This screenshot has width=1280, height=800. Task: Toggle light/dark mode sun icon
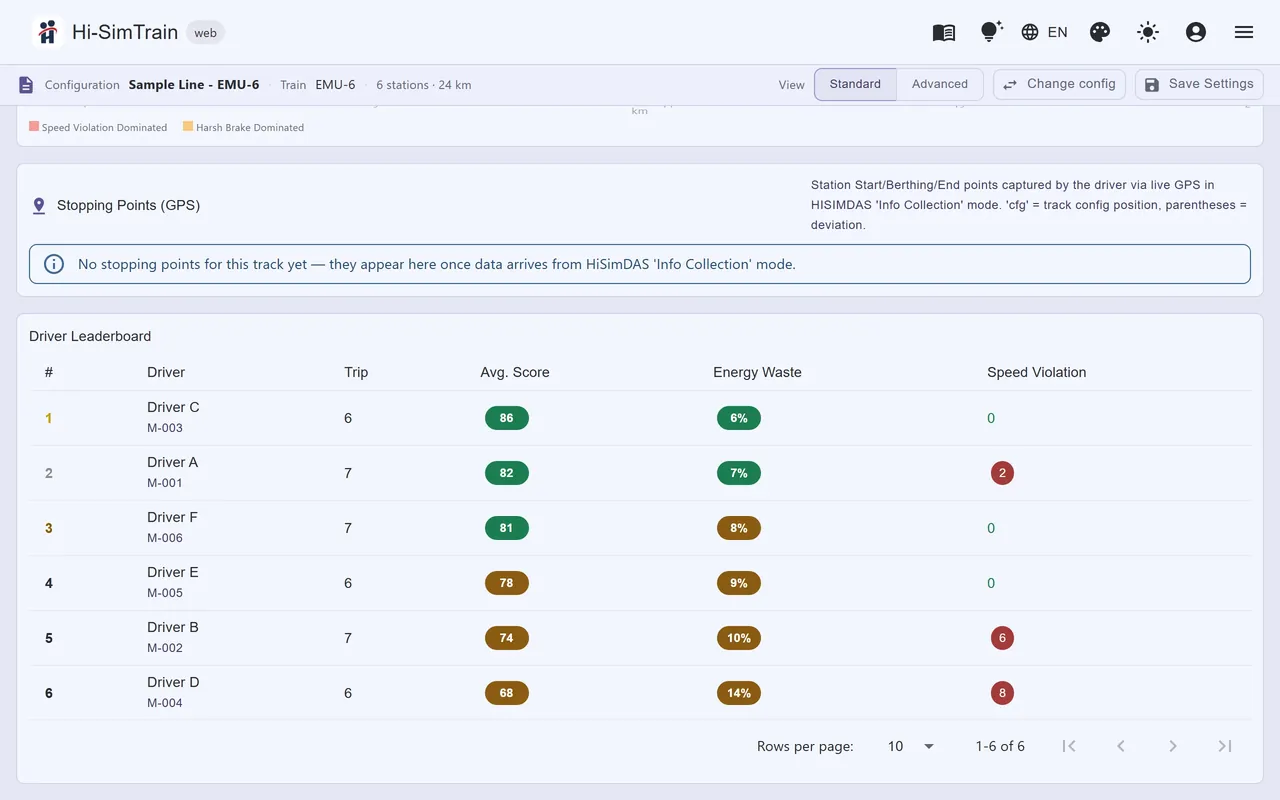tap(1148, 32)
